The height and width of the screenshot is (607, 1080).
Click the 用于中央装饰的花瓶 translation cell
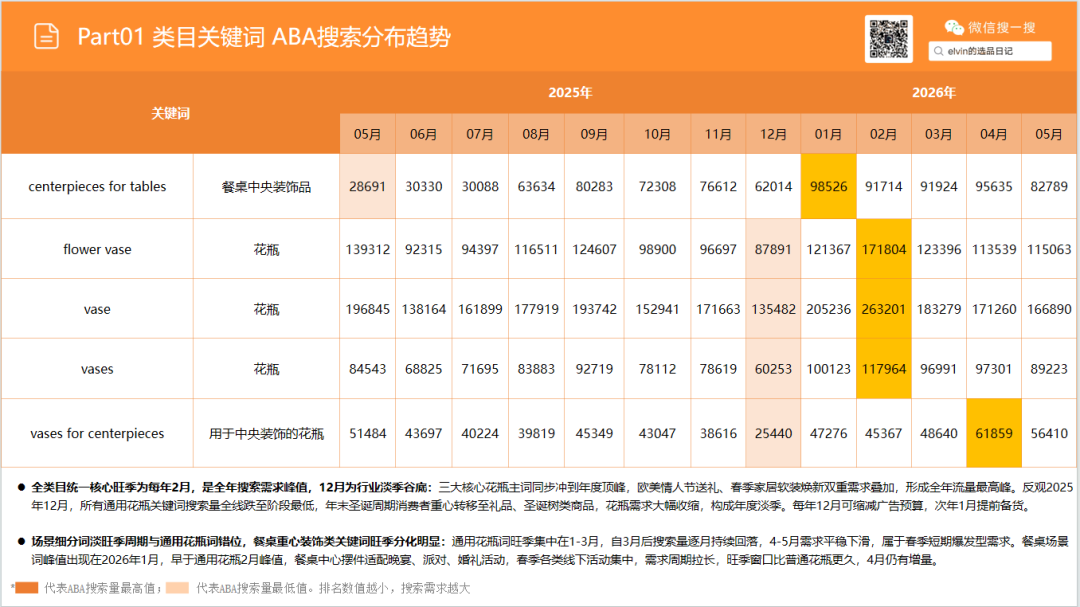[267, 433]
